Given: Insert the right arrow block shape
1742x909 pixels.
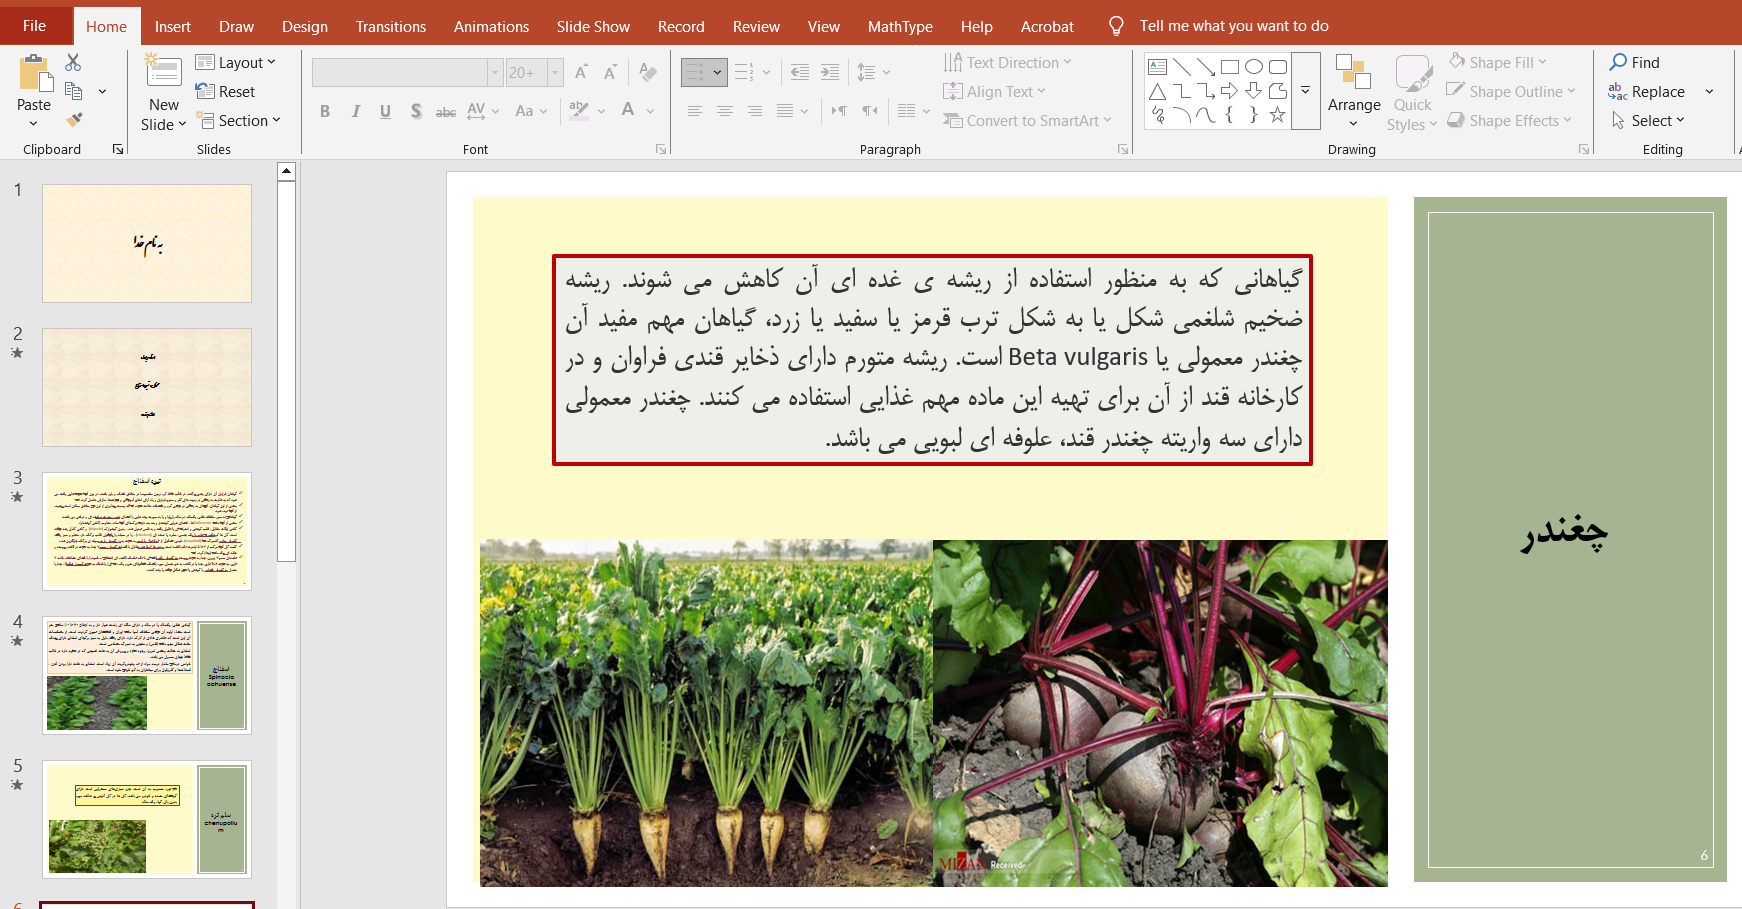Looking at the screenshot, I should [x=1229, y=91].
